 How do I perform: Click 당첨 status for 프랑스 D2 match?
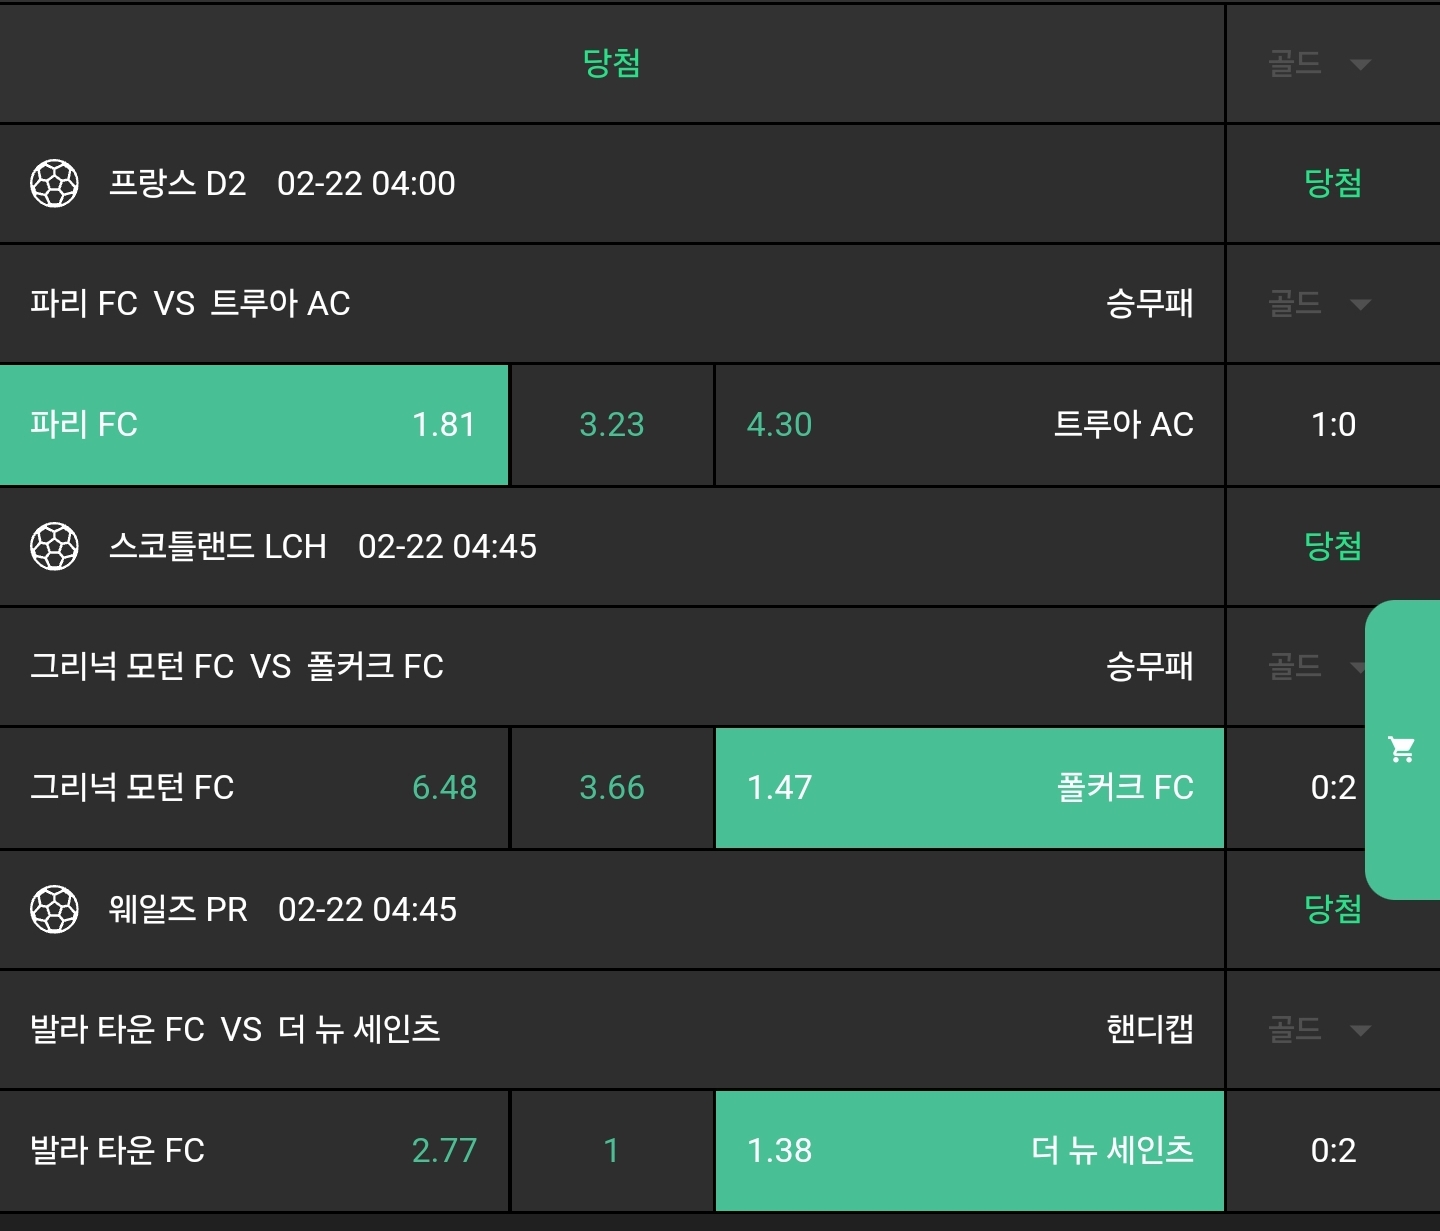(x=1332, y=183)
